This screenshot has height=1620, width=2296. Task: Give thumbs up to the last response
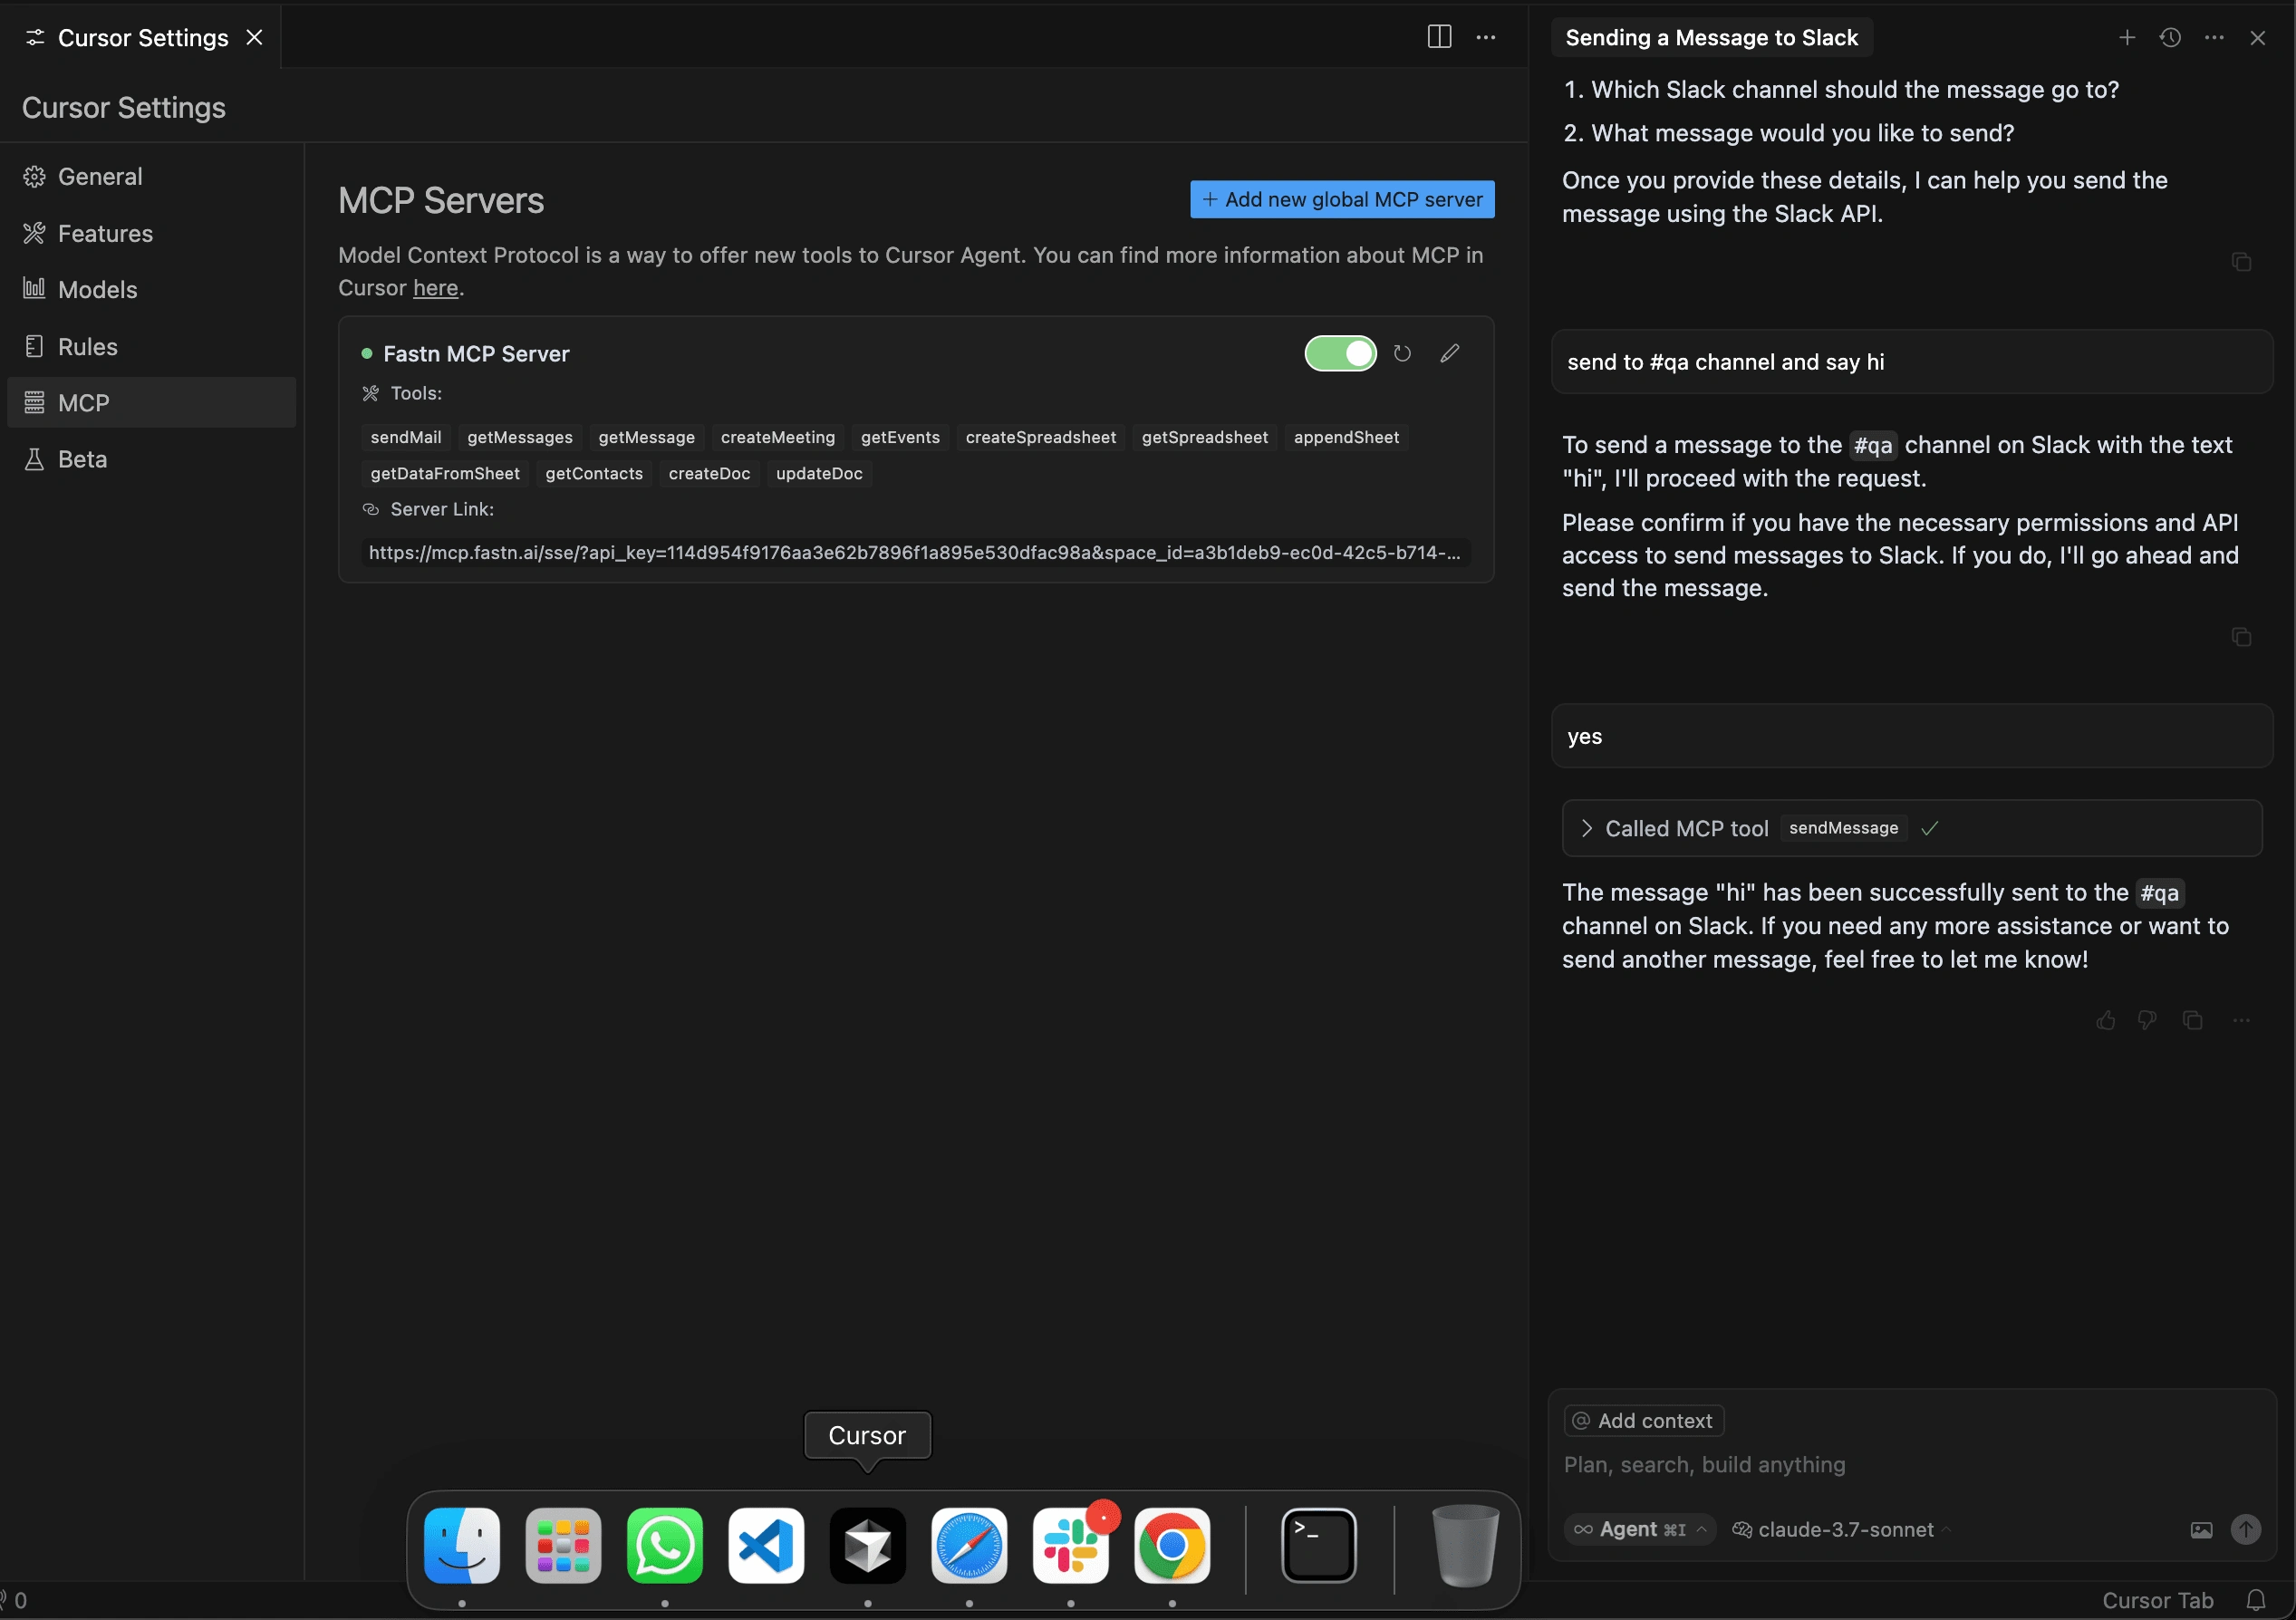tap(2105, 1020)
